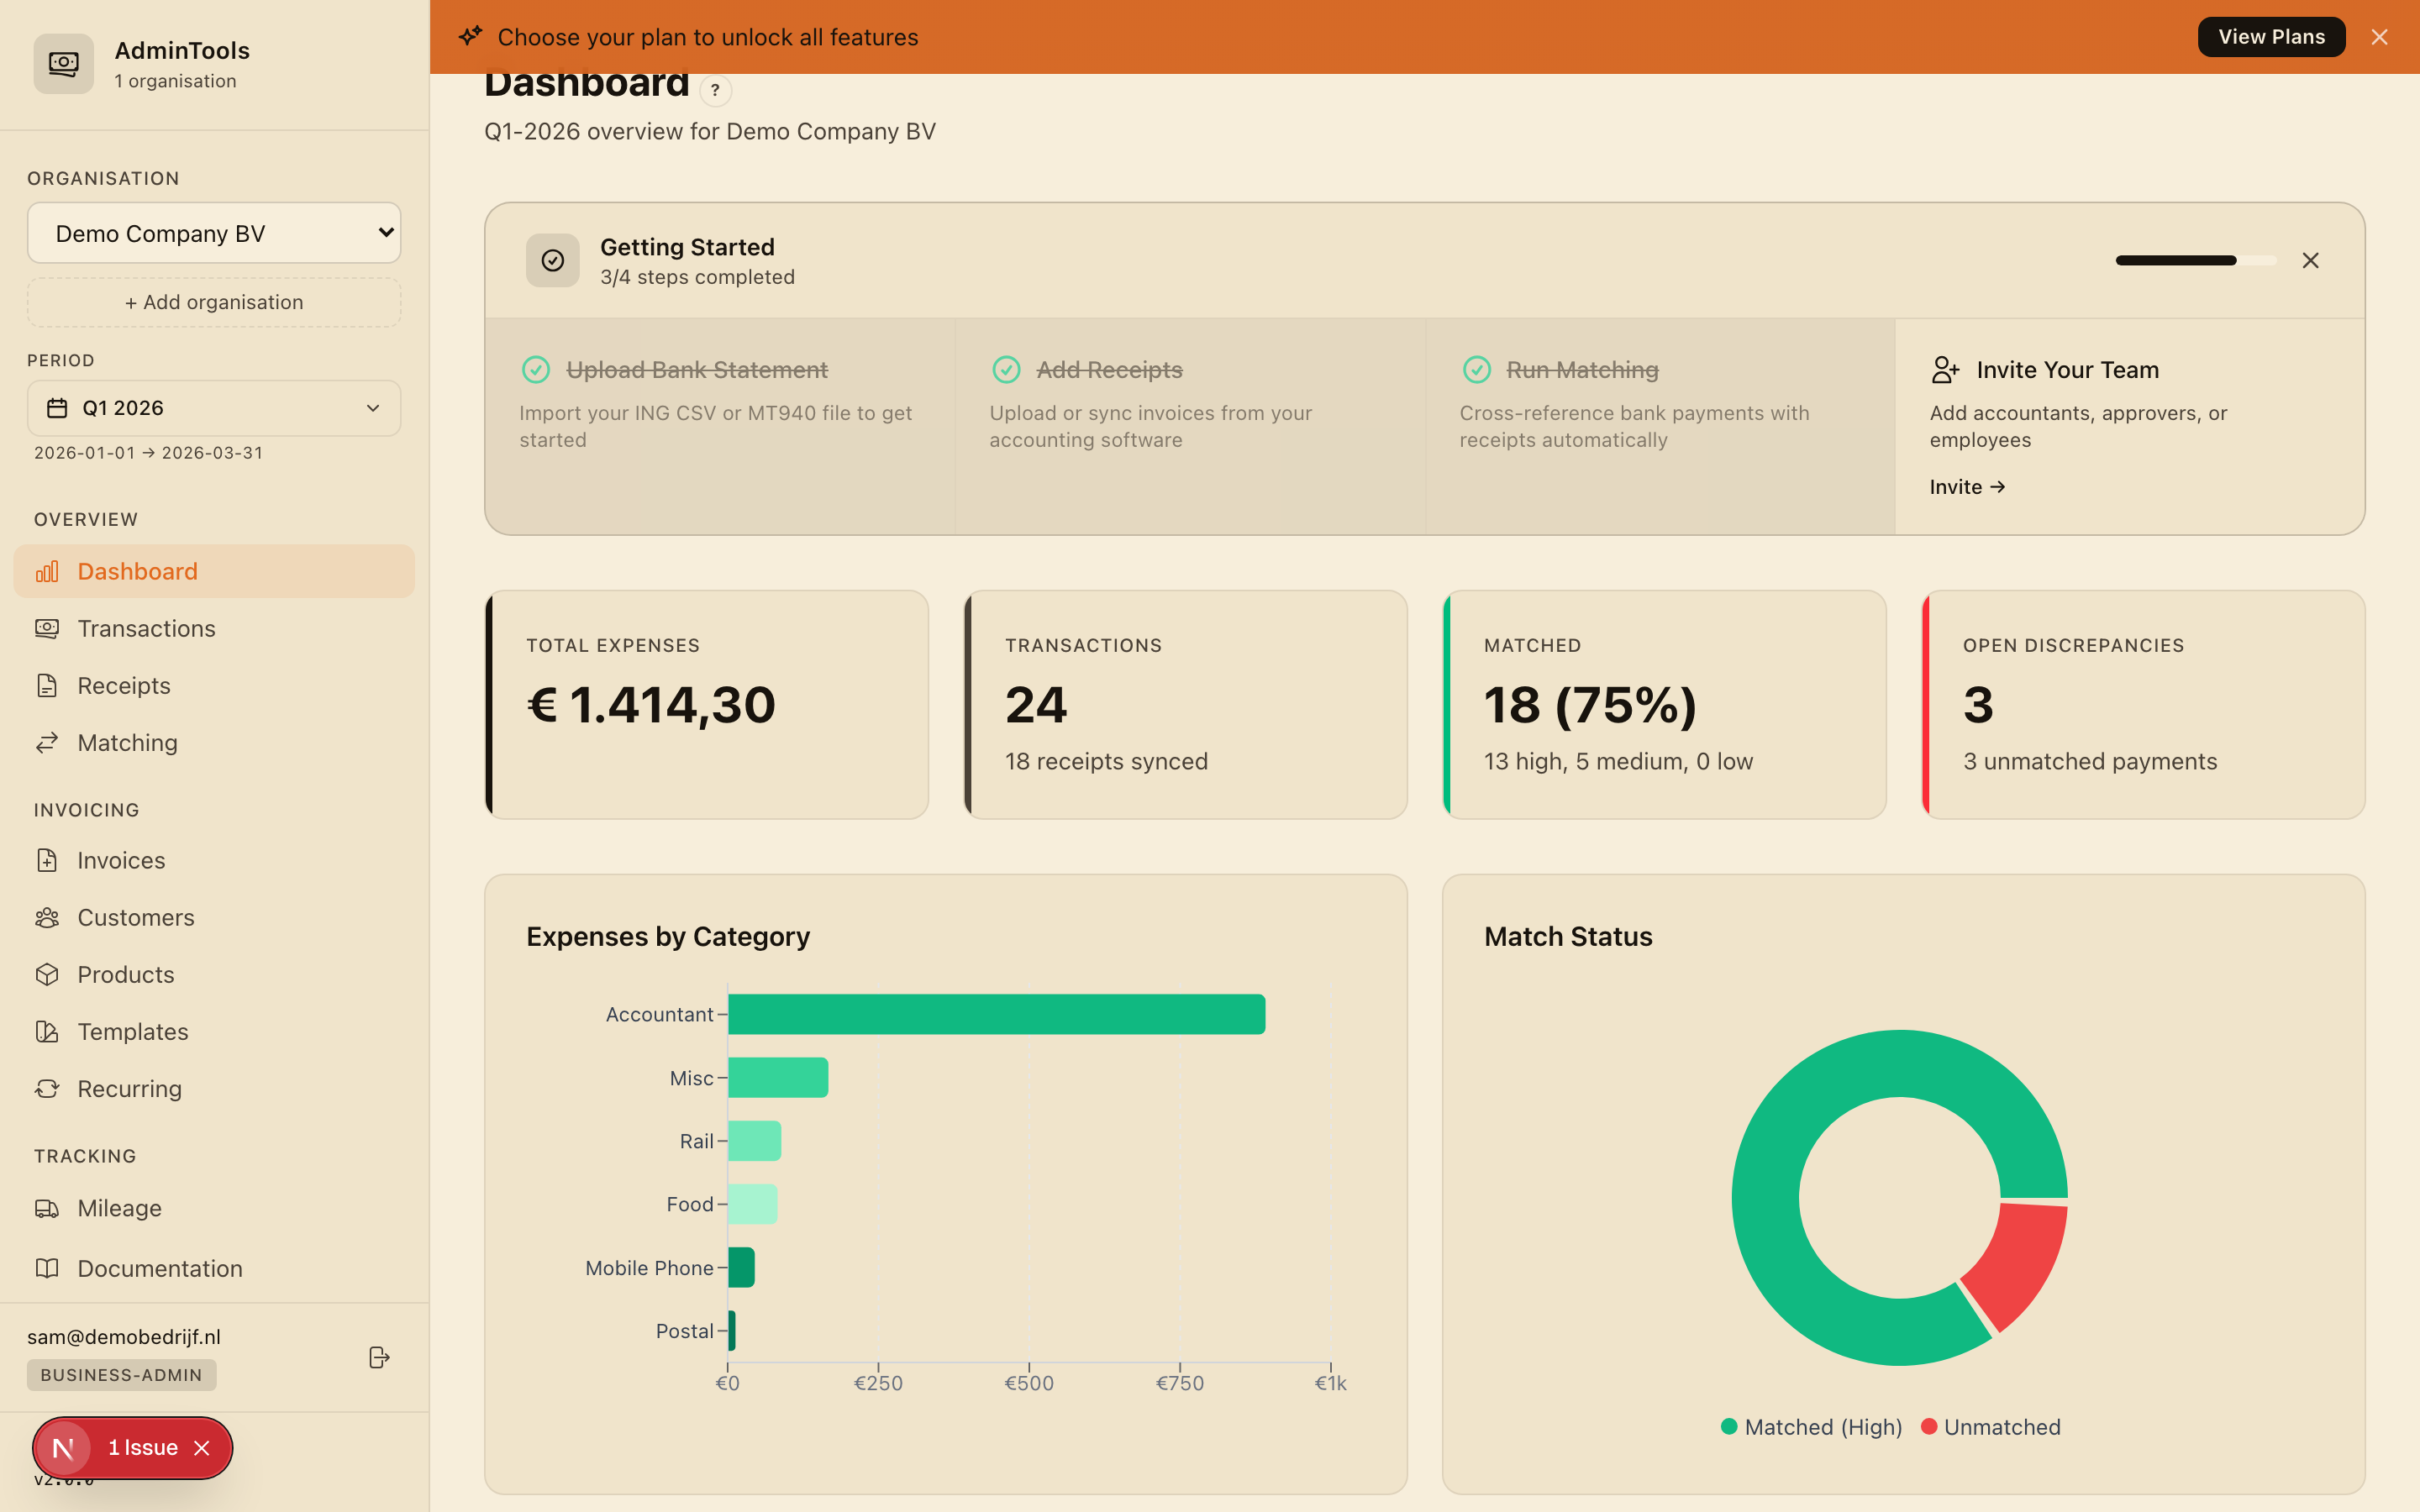Open the 1 Issue indicator
Screen dimensions: 2420x1512
tap(143, 1447)
